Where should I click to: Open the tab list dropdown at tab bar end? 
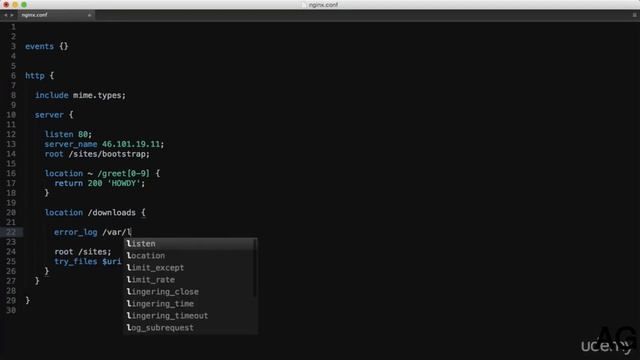point(634,15)
